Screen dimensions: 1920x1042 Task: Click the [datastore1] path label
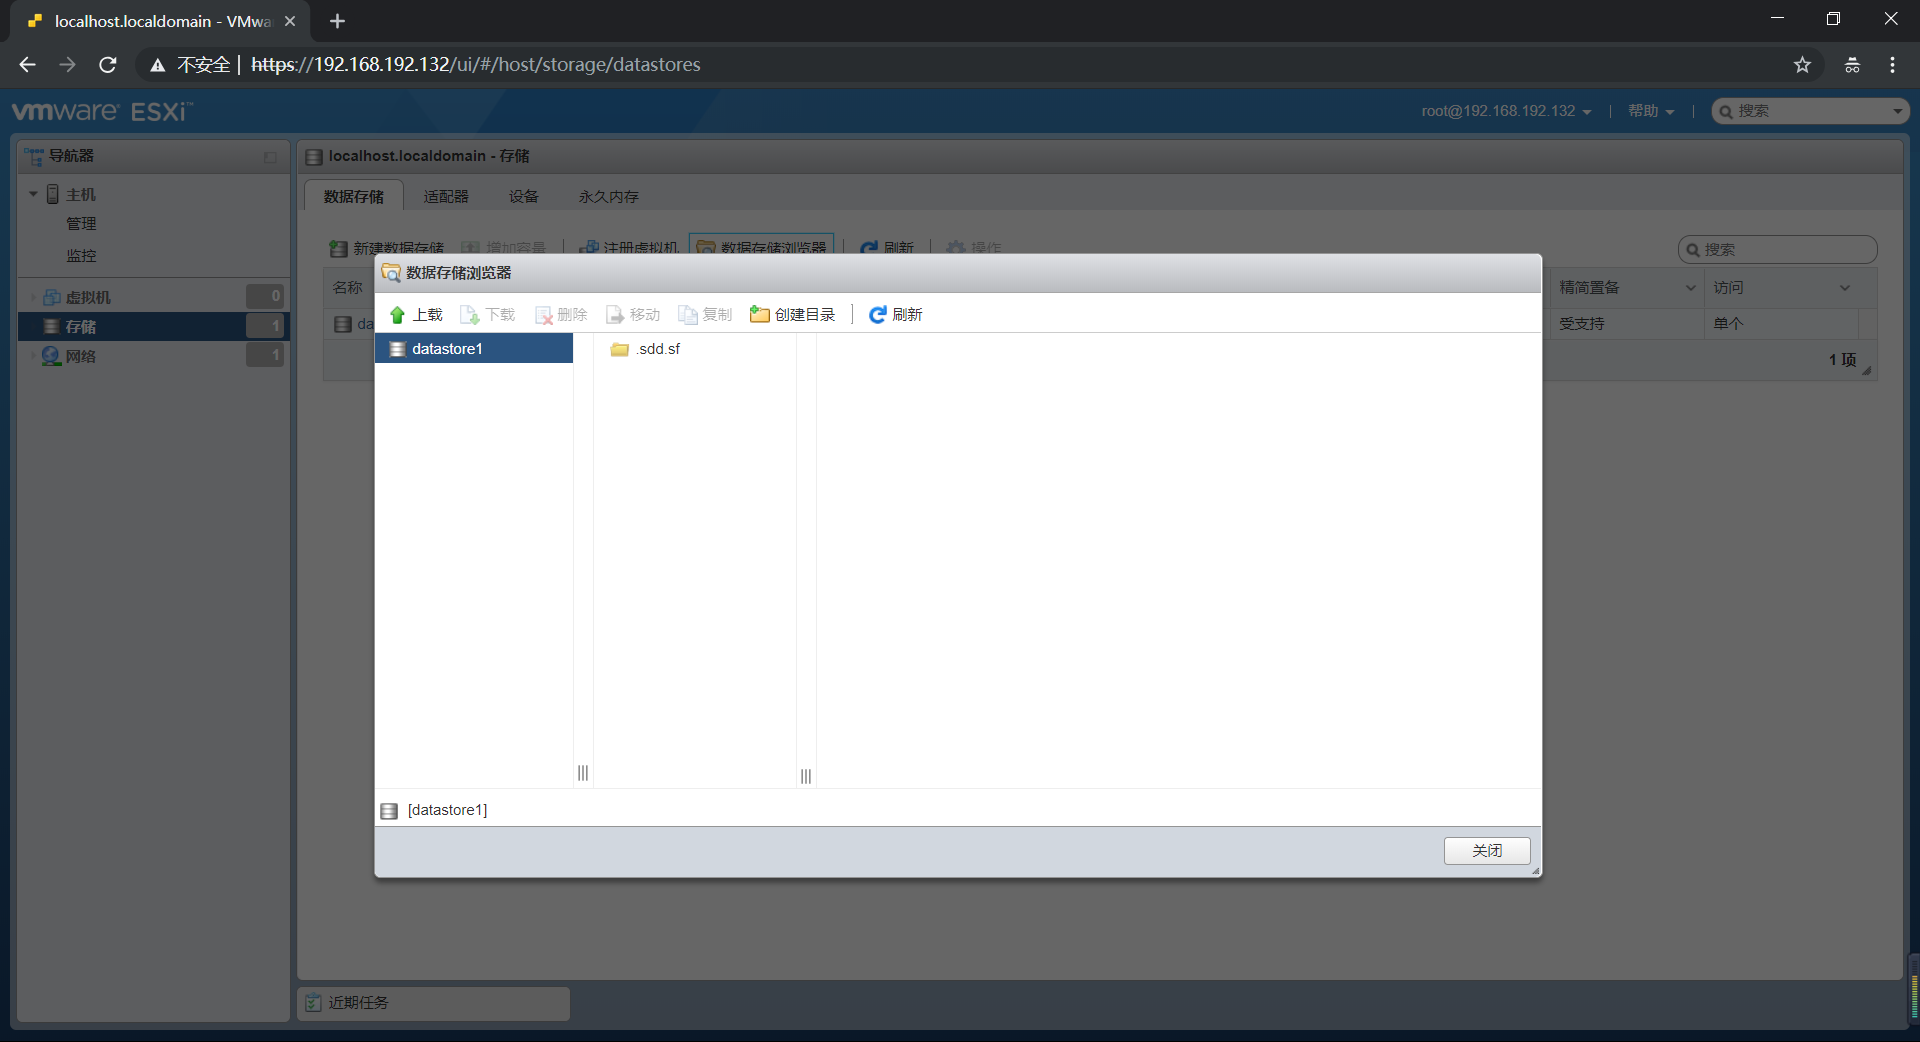tap(447, 810)
